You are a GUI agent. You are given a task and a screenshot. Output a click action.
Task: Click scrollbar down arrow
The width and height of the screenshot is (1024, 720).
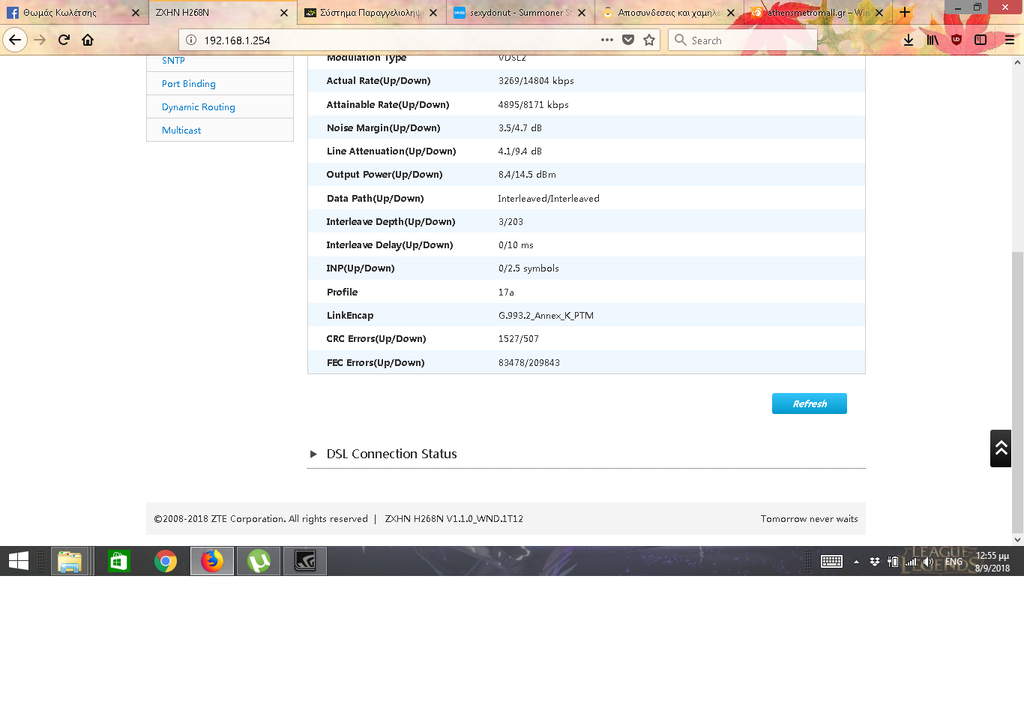1017,540
